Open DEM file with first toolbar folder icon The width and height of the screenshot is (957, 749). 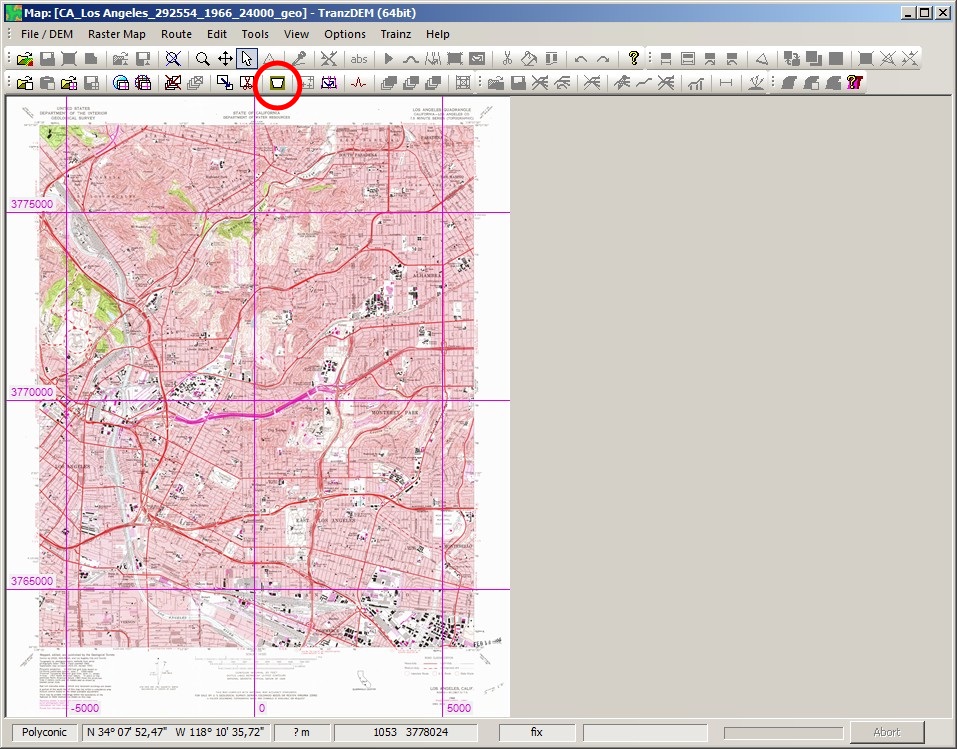[x=26, y=59]
